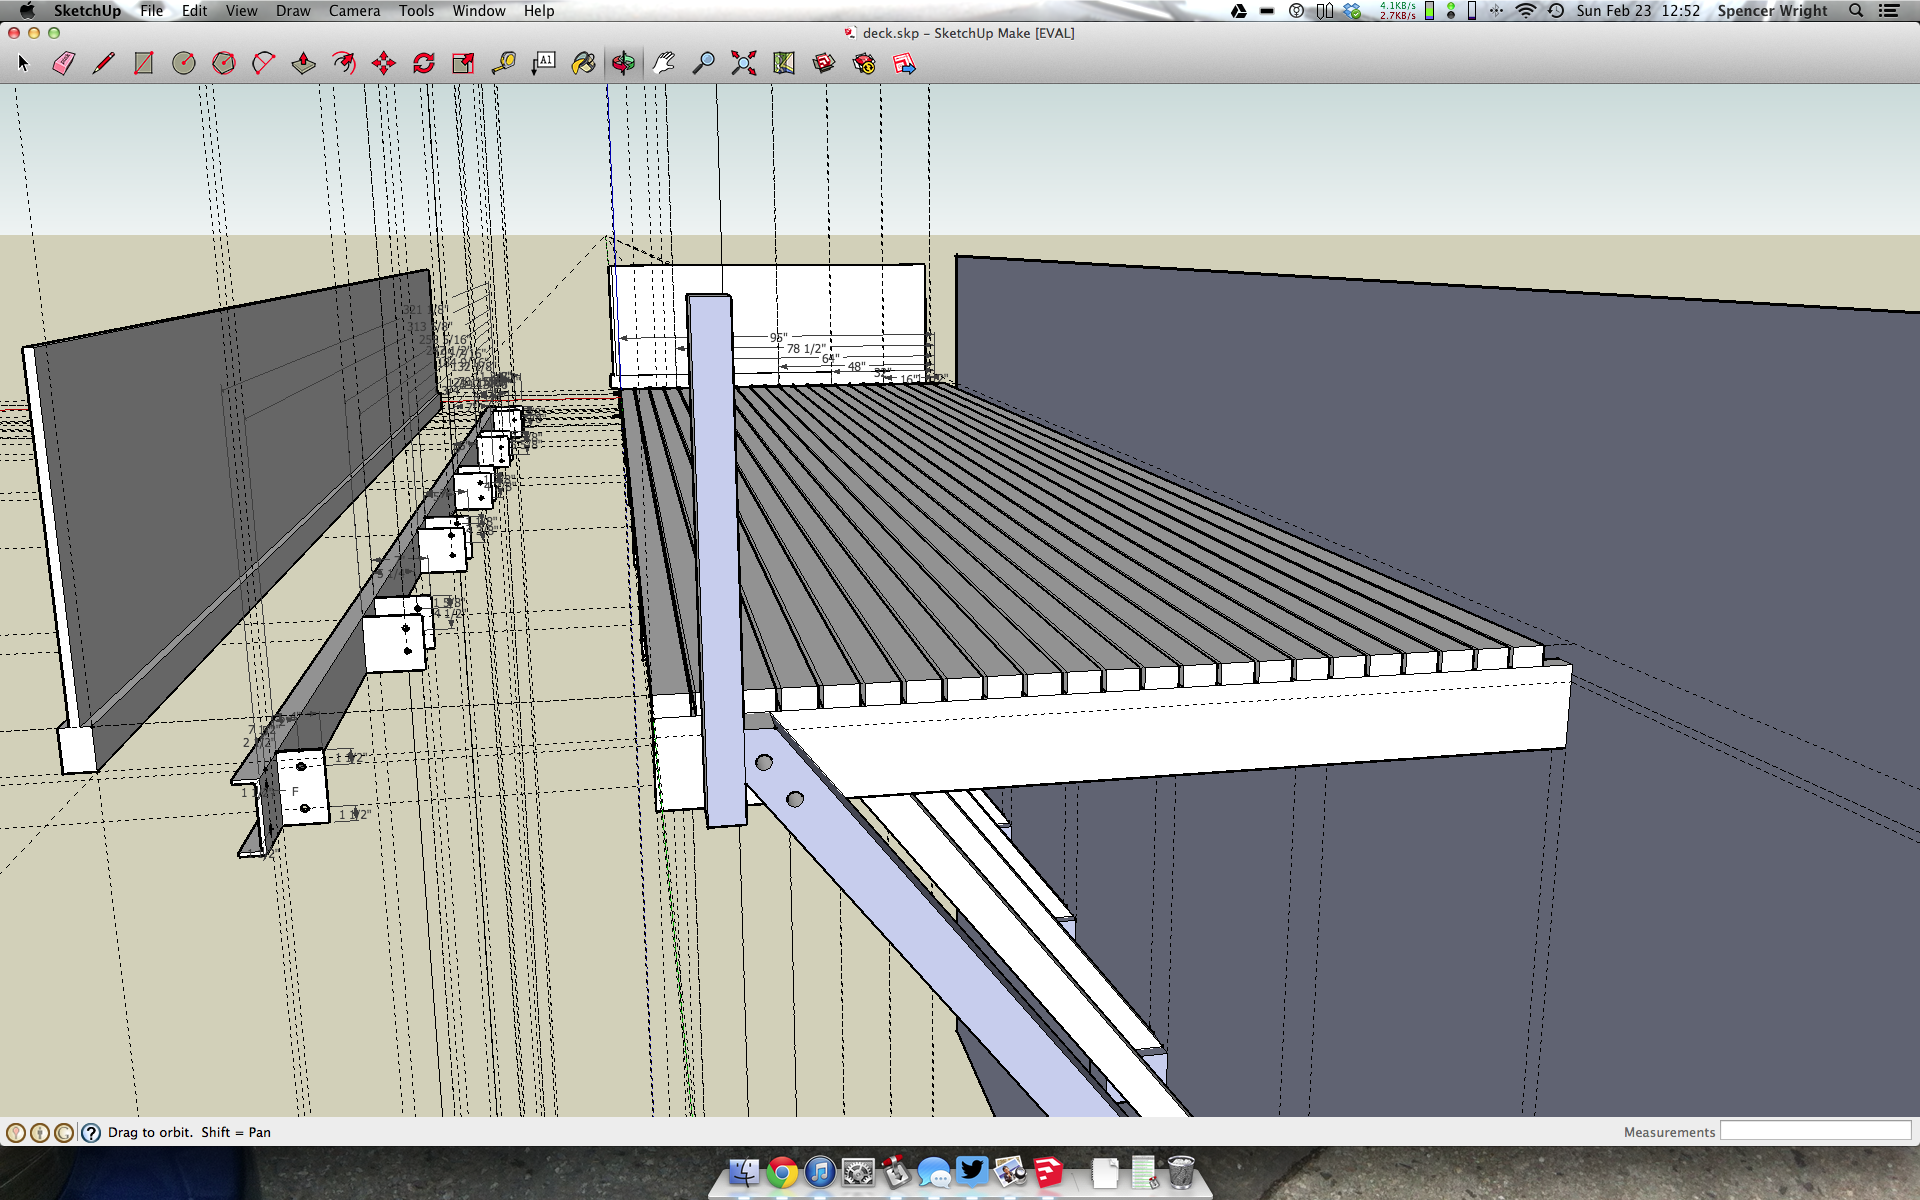This screenshot has height=1200, width=1920.
Task: Choose the Move tool
Action: pyautogui.click(x=383, y=63)
